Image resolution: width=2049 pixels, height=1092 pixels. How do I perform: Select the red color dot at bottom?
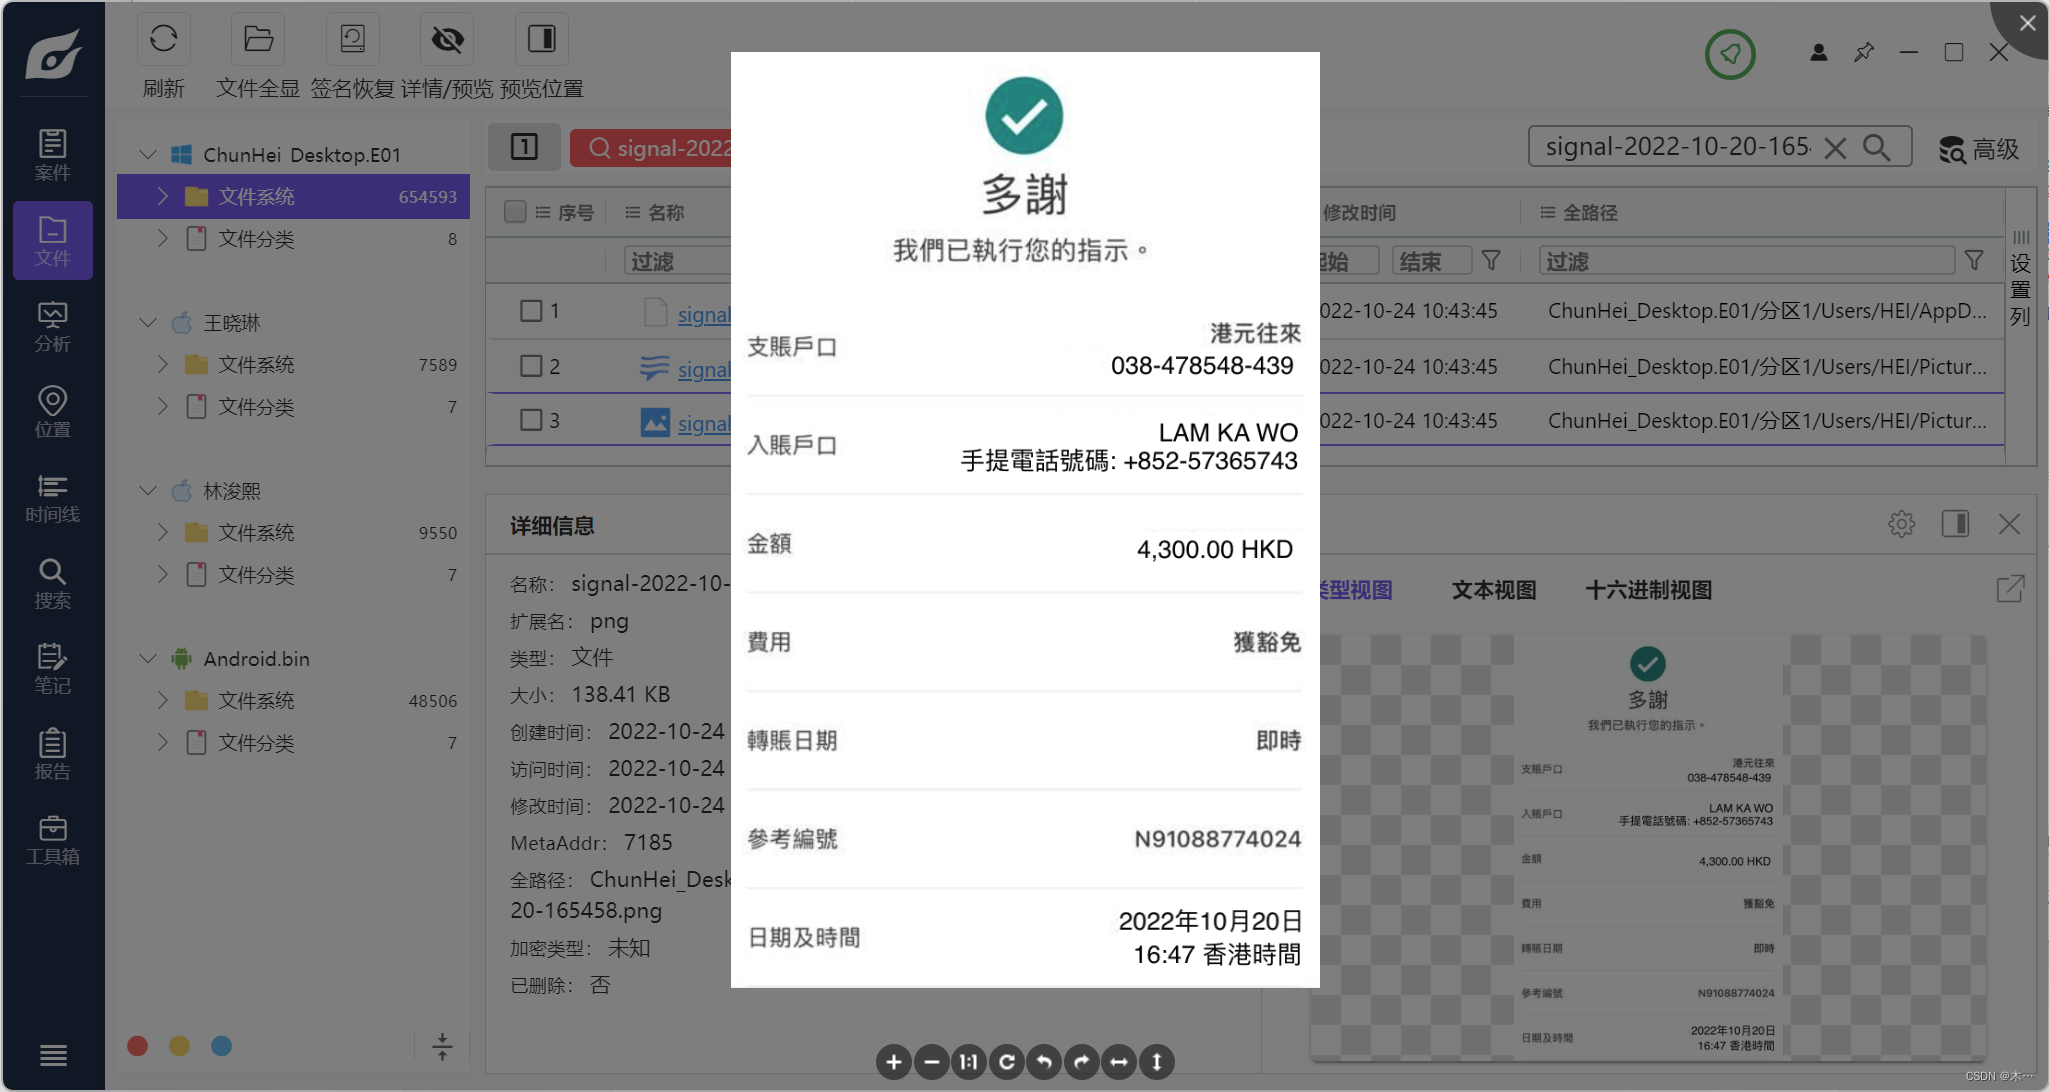[x=138, y=1046]
